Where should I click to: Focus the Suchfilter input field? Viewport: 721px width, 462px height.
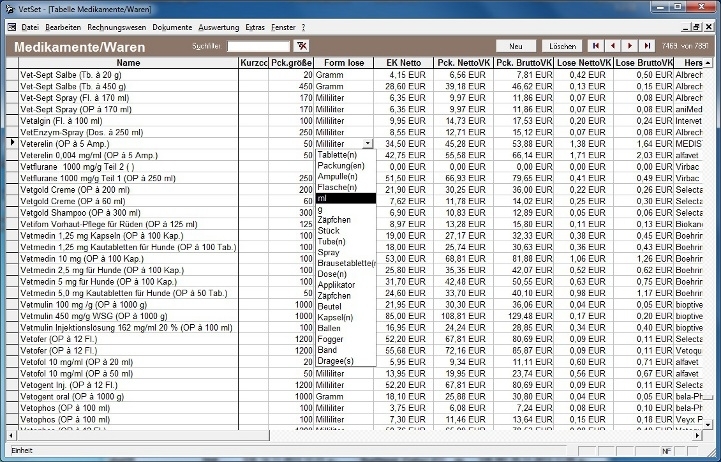(258, 46)
